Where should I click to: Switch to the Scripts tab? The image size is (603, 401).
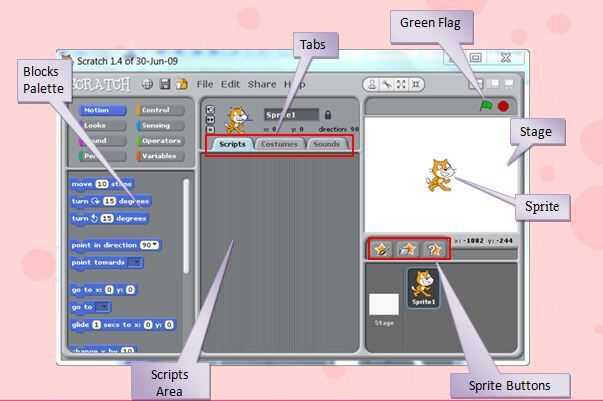coord(232,144)
